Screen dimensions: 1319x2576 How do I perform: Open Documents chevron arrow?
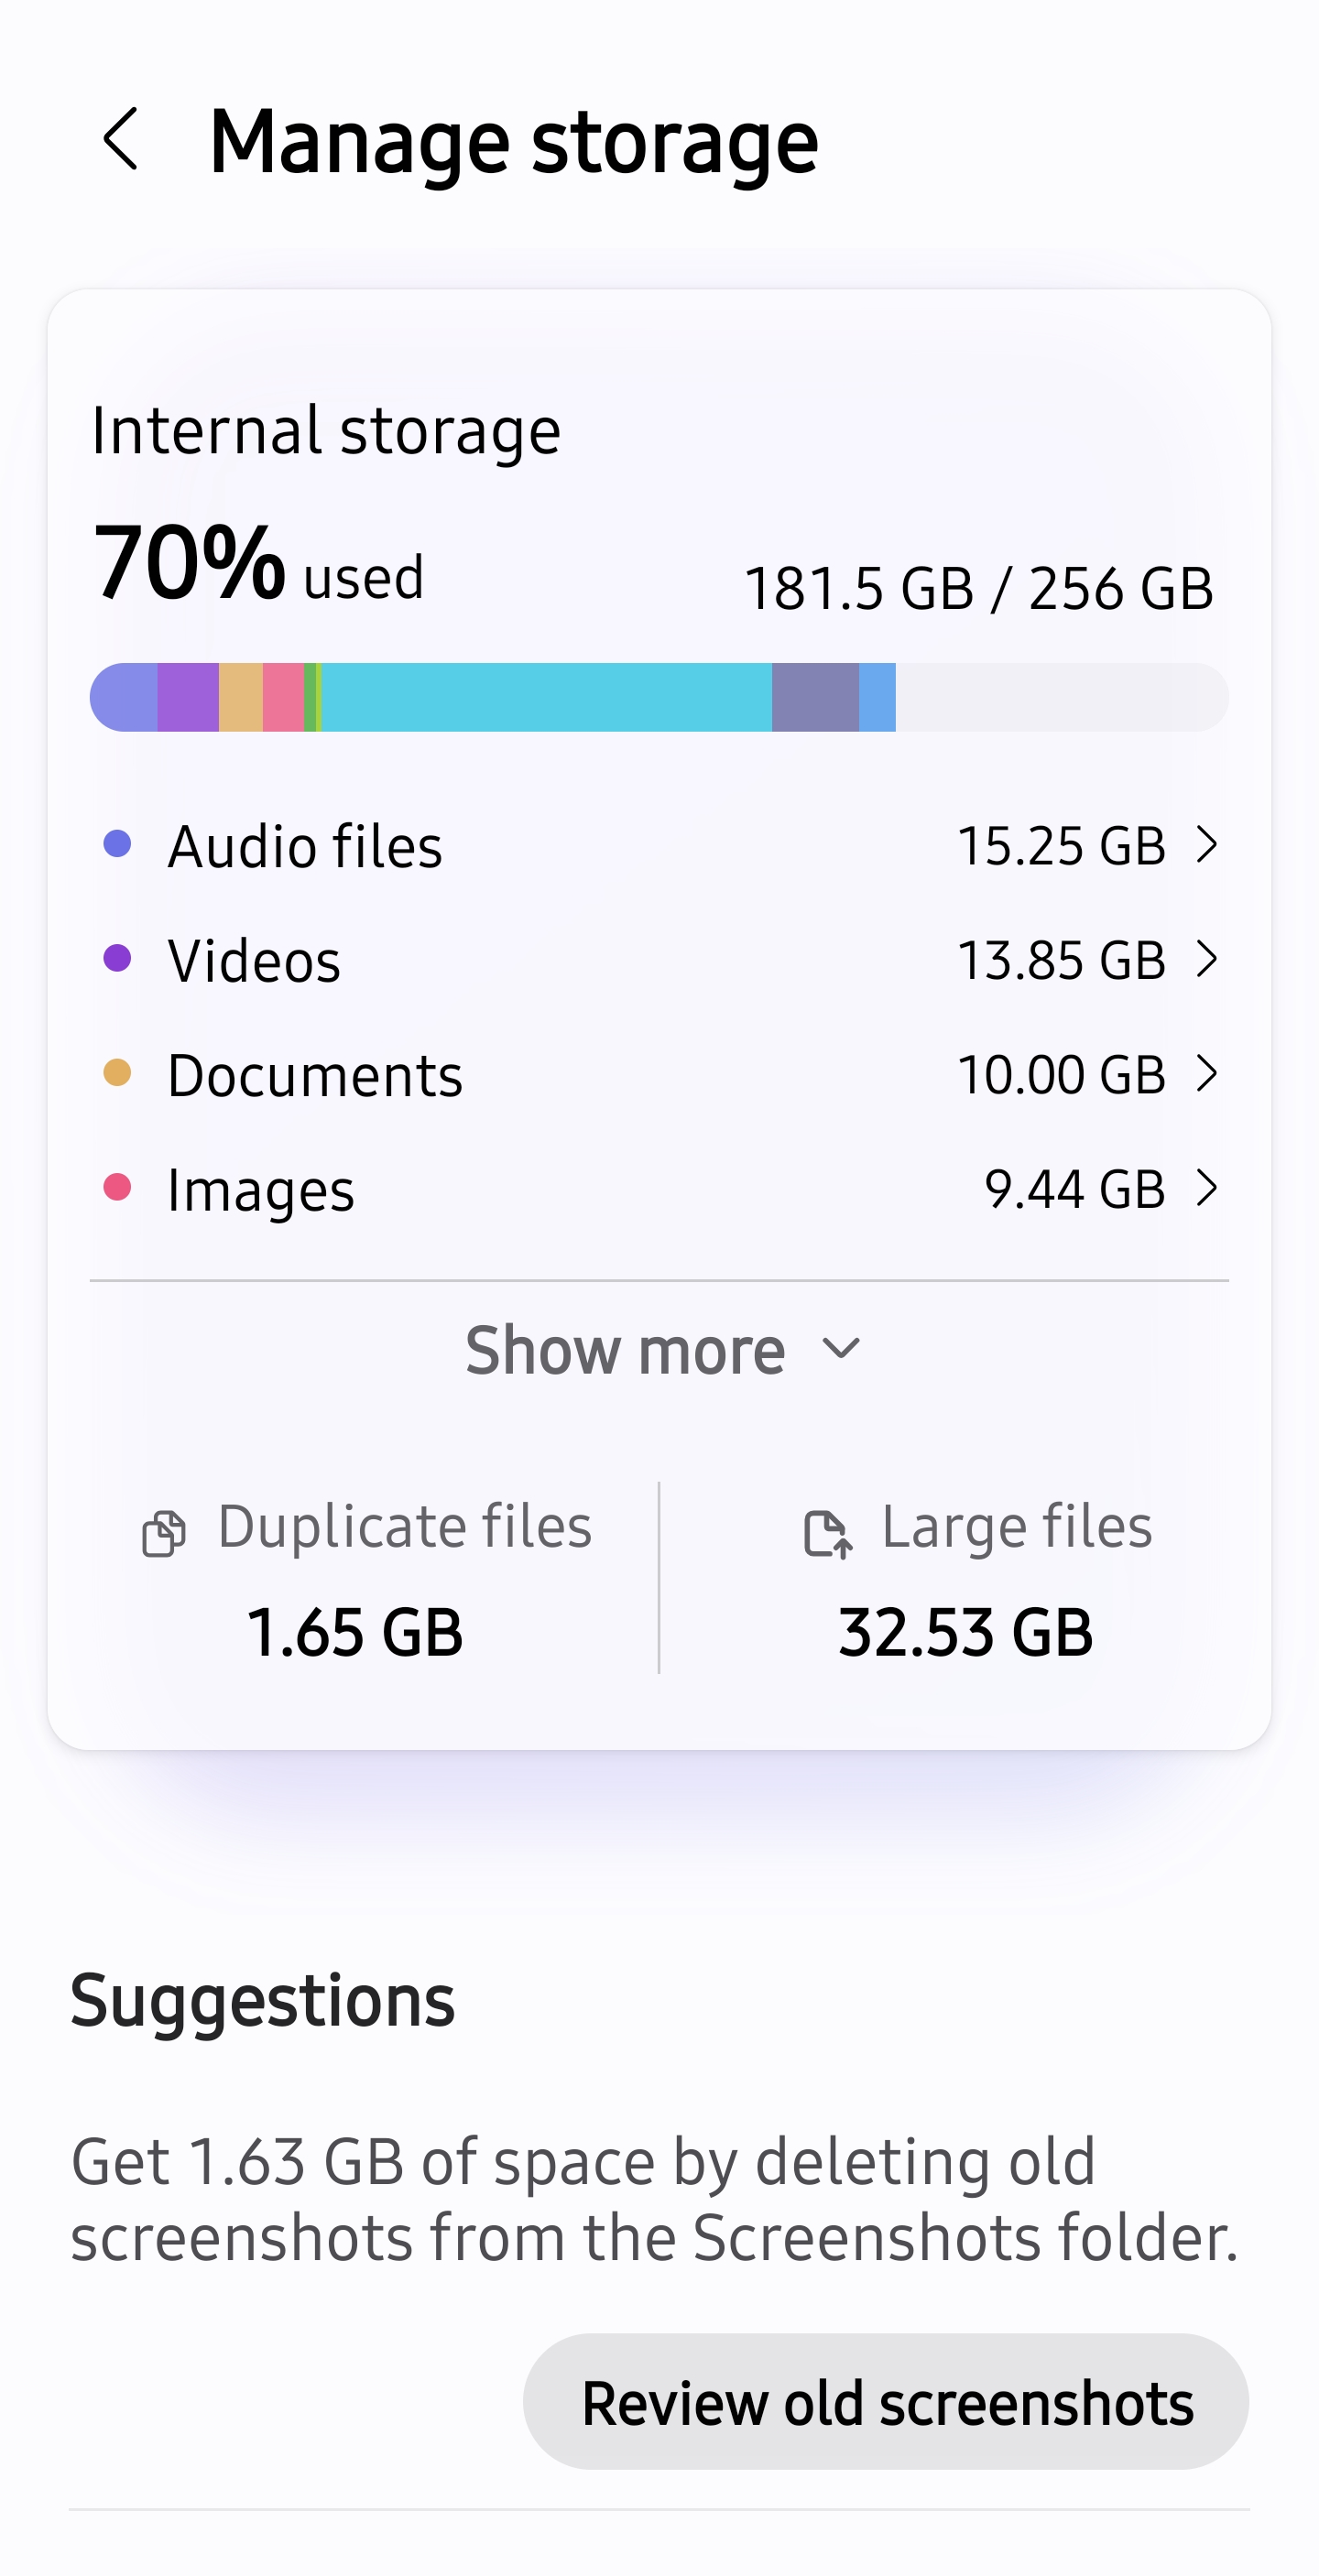pyautogui.click(x=1207, y=1073)
